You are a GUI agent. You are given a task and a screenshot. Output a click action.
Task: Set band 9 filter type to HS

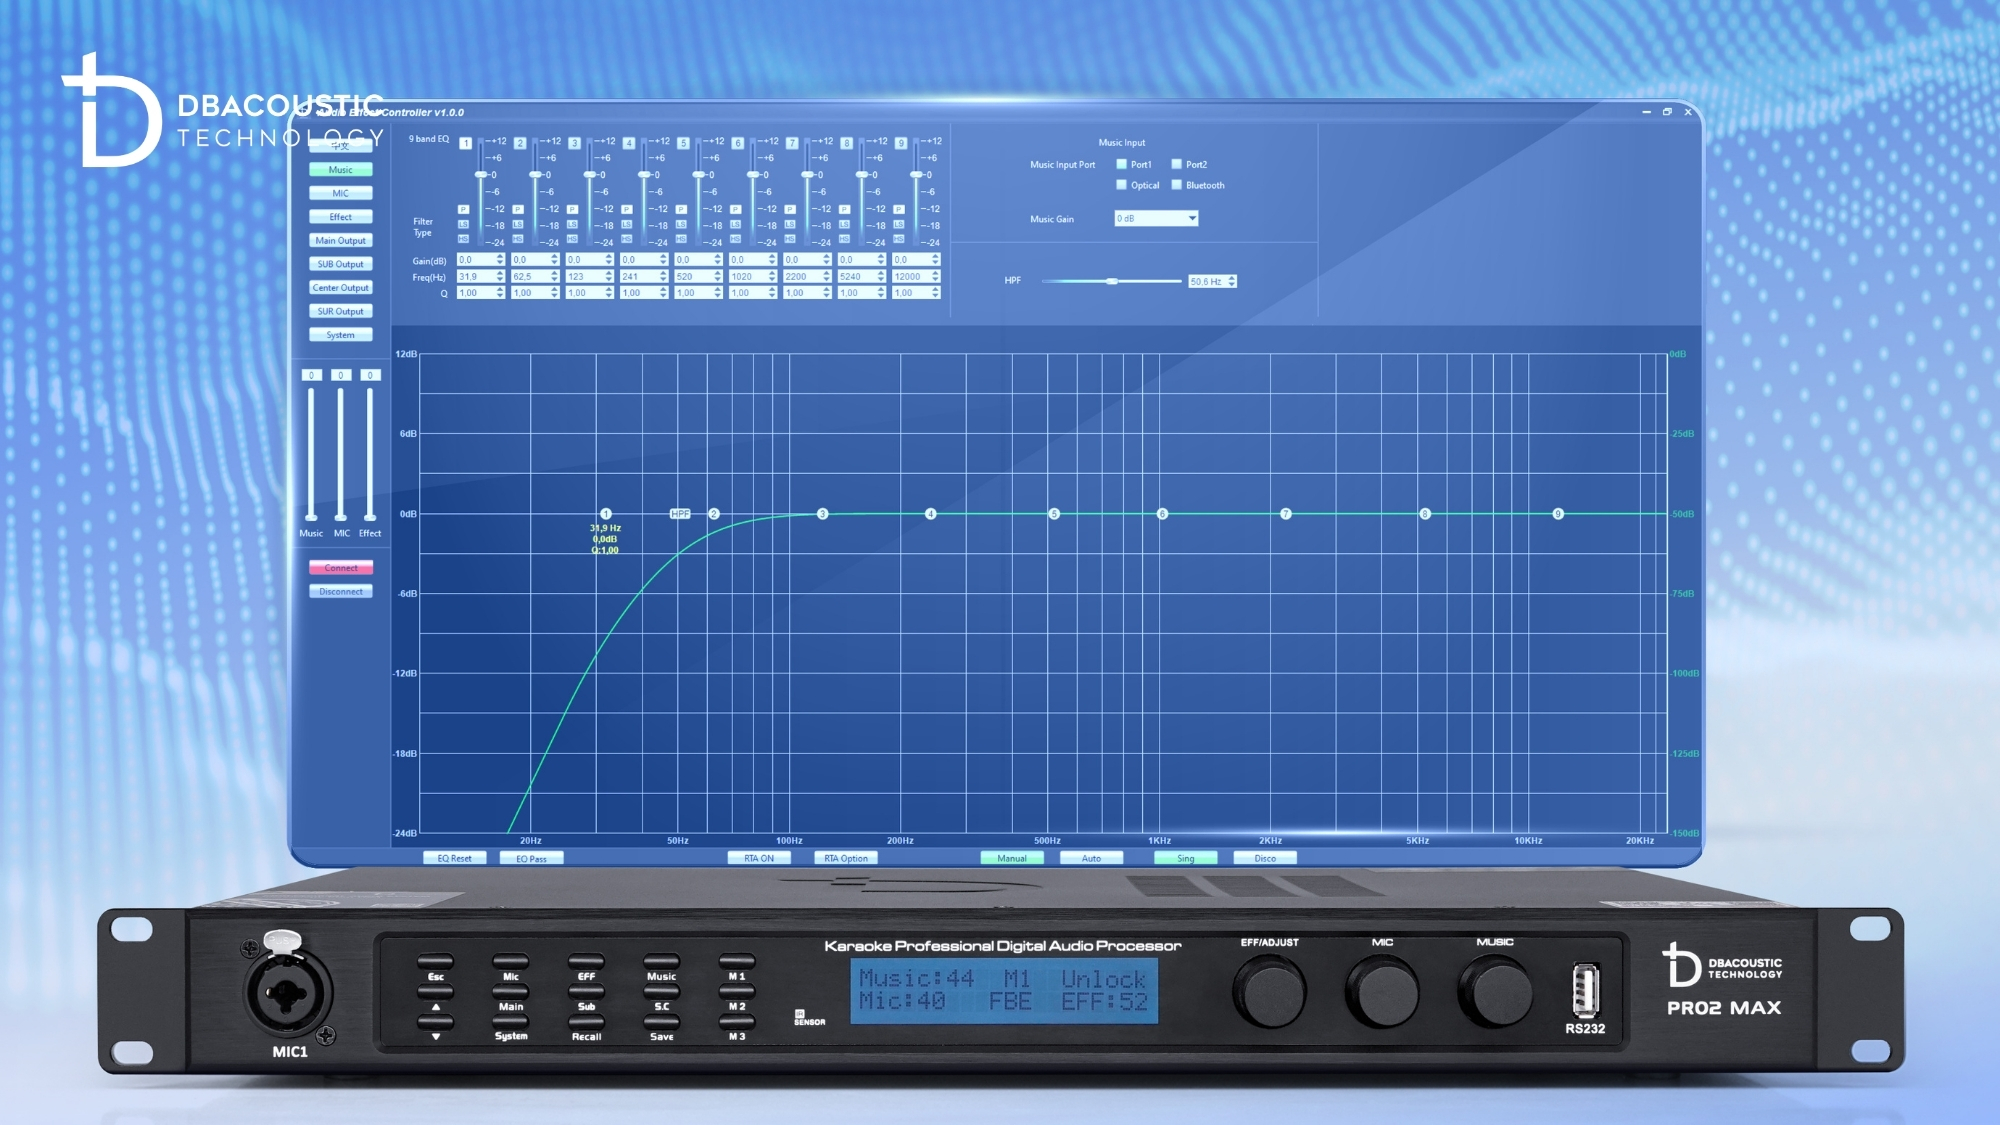point(899,239)
